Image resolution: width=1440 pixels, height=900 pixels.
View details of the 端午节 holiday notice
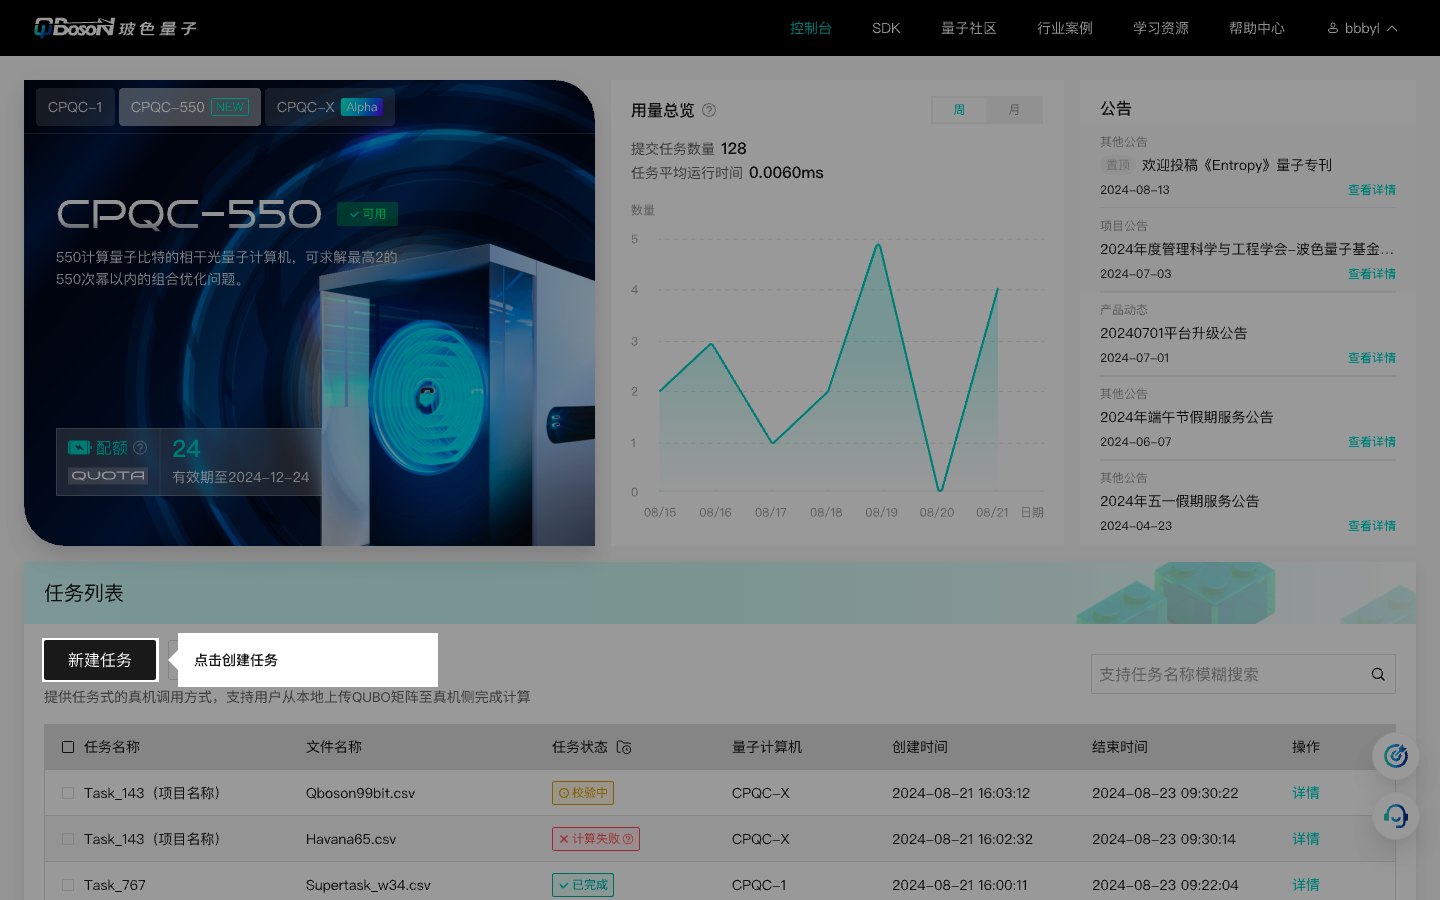tap(1372, 442)
